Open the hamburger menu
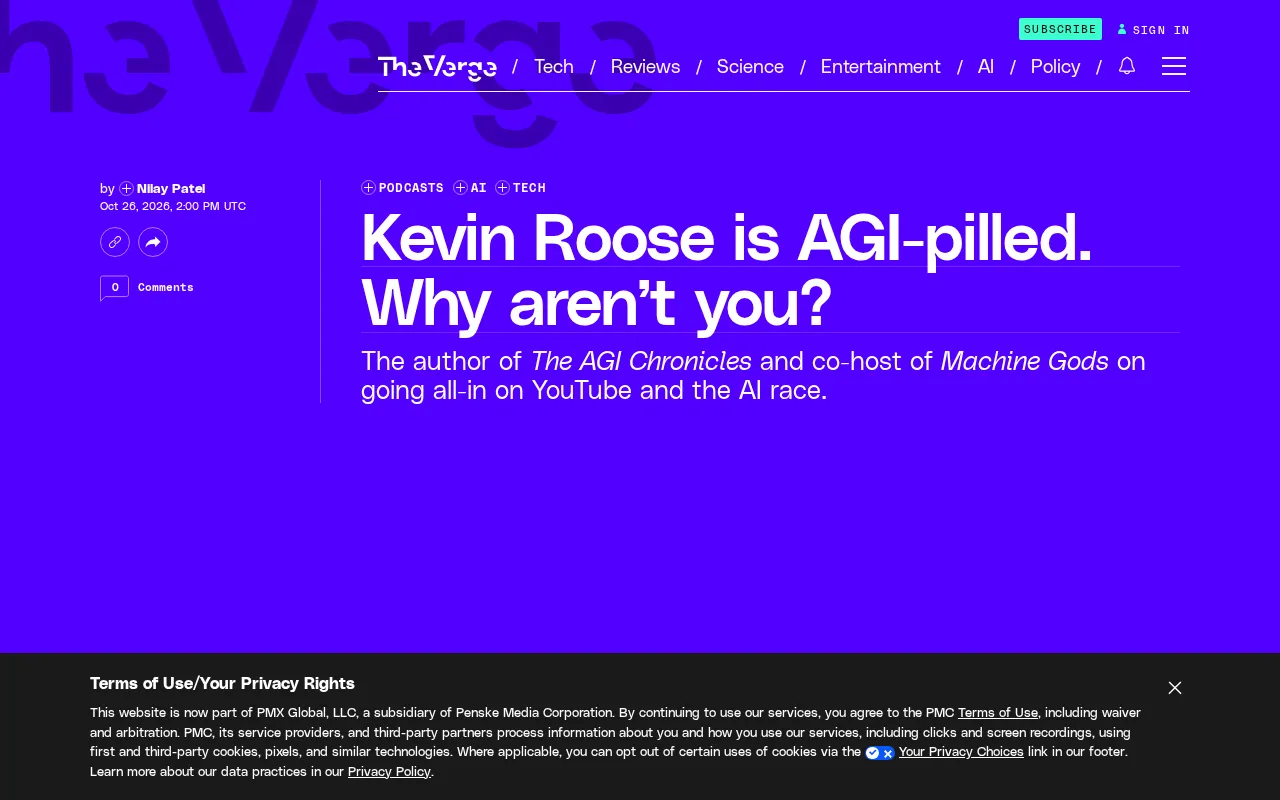The width and height of the screenshot is (1280, 800). [x=1174, y=66]
